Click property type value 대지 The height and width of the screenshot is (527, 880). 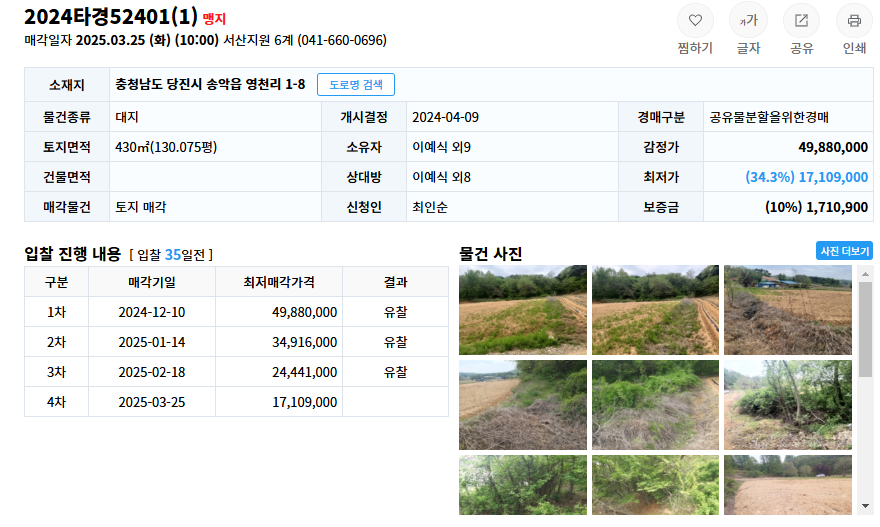click(127, 117)
